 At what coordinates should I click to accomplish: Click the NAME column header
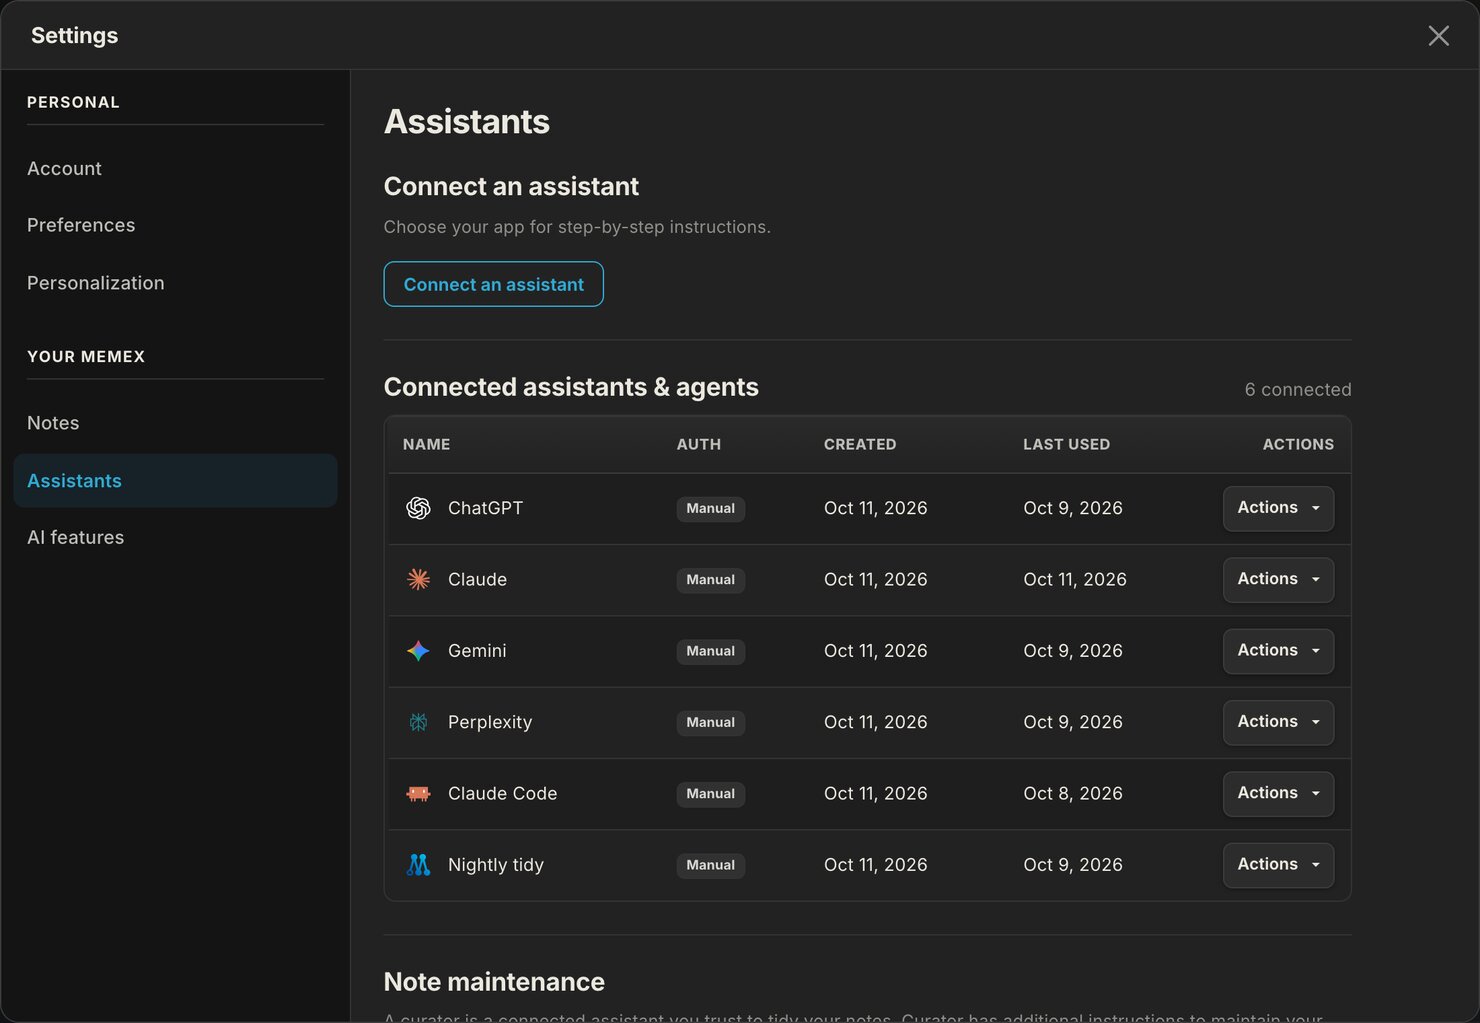point(426,444)
